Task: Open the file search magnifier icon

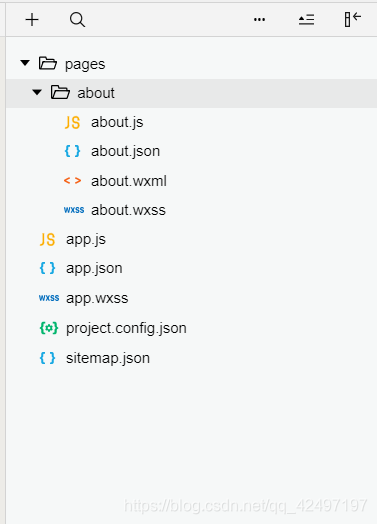Action: tap(77, 20)
